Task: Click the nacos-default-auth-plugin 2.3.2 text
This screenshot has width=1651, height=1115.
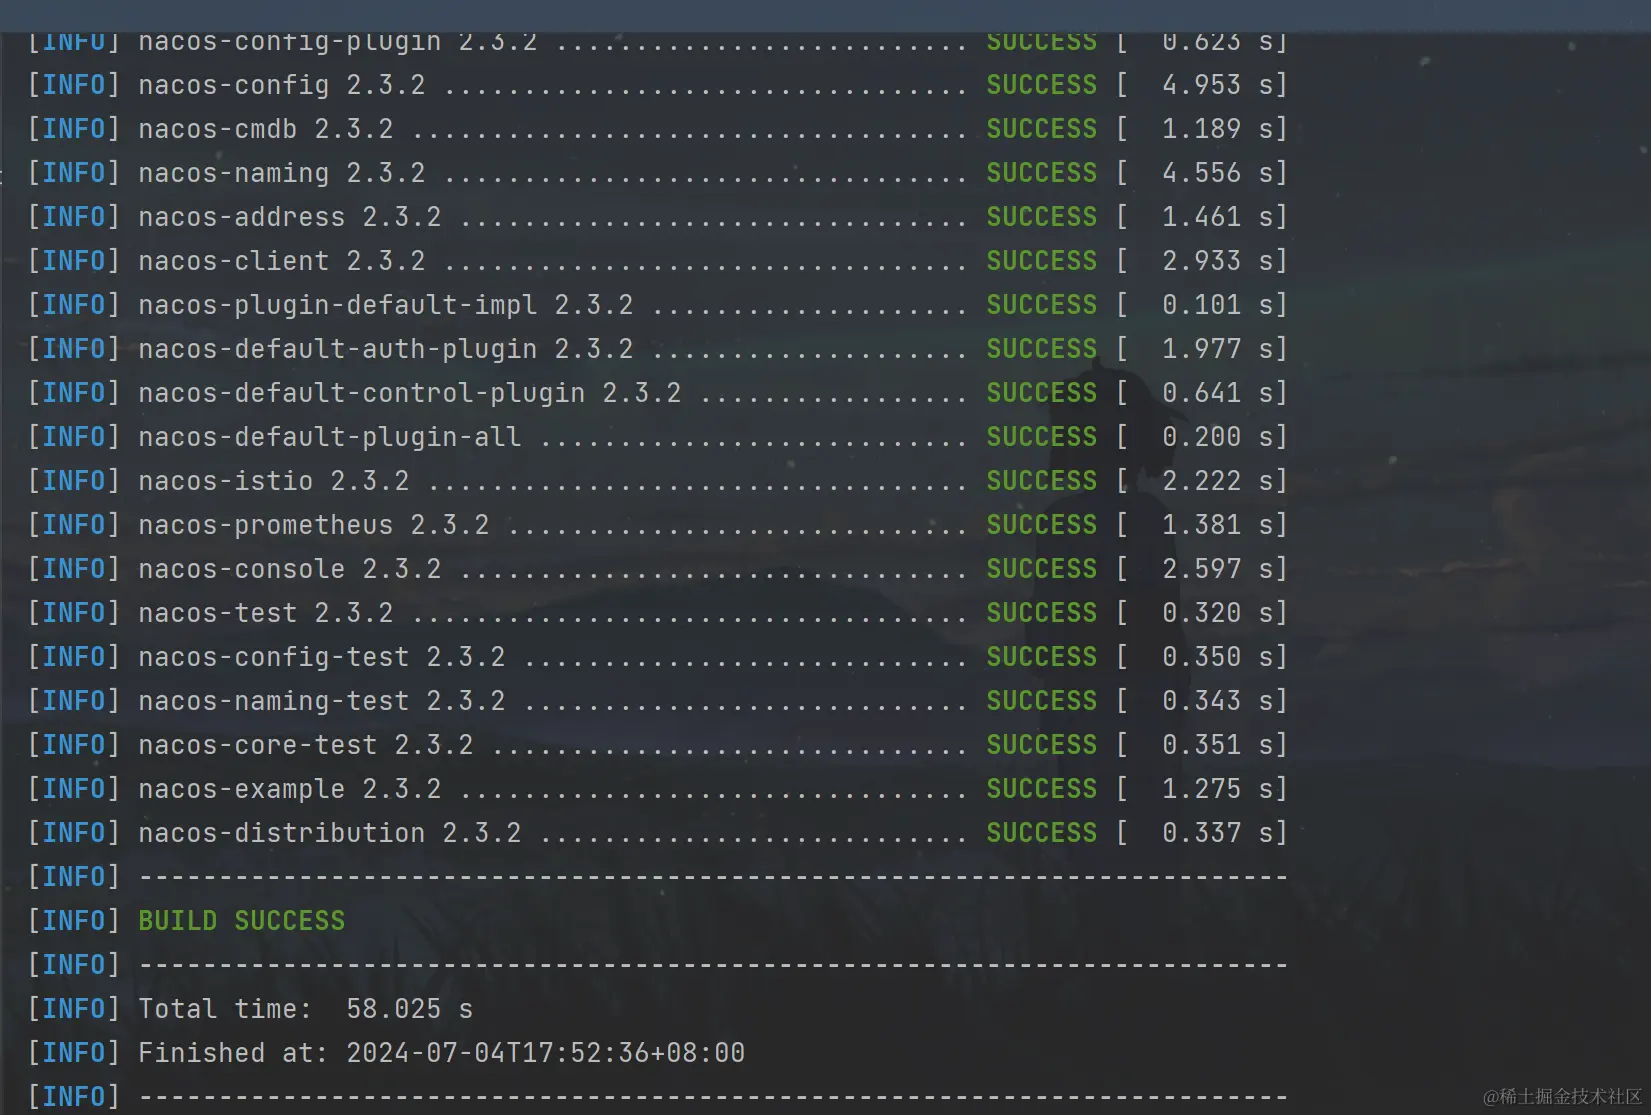Action: [x=385, y=349]
